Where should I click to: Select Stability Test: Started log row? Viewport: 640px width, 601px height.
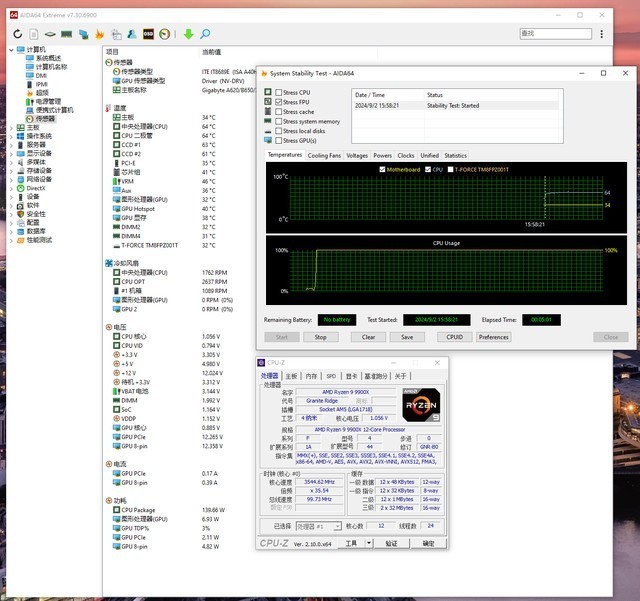[x=456, y=105]
